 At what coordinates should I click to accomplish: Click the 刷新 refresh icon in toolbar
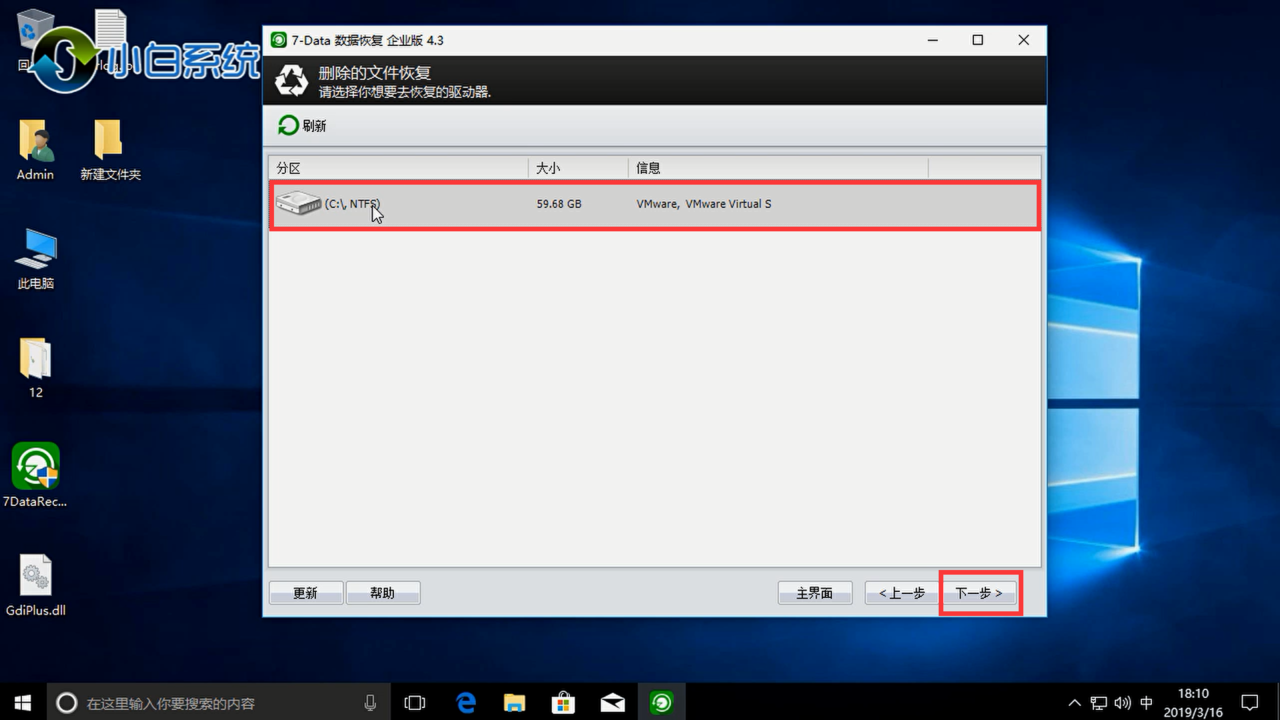pyautogui.click(x=288, y=125)
